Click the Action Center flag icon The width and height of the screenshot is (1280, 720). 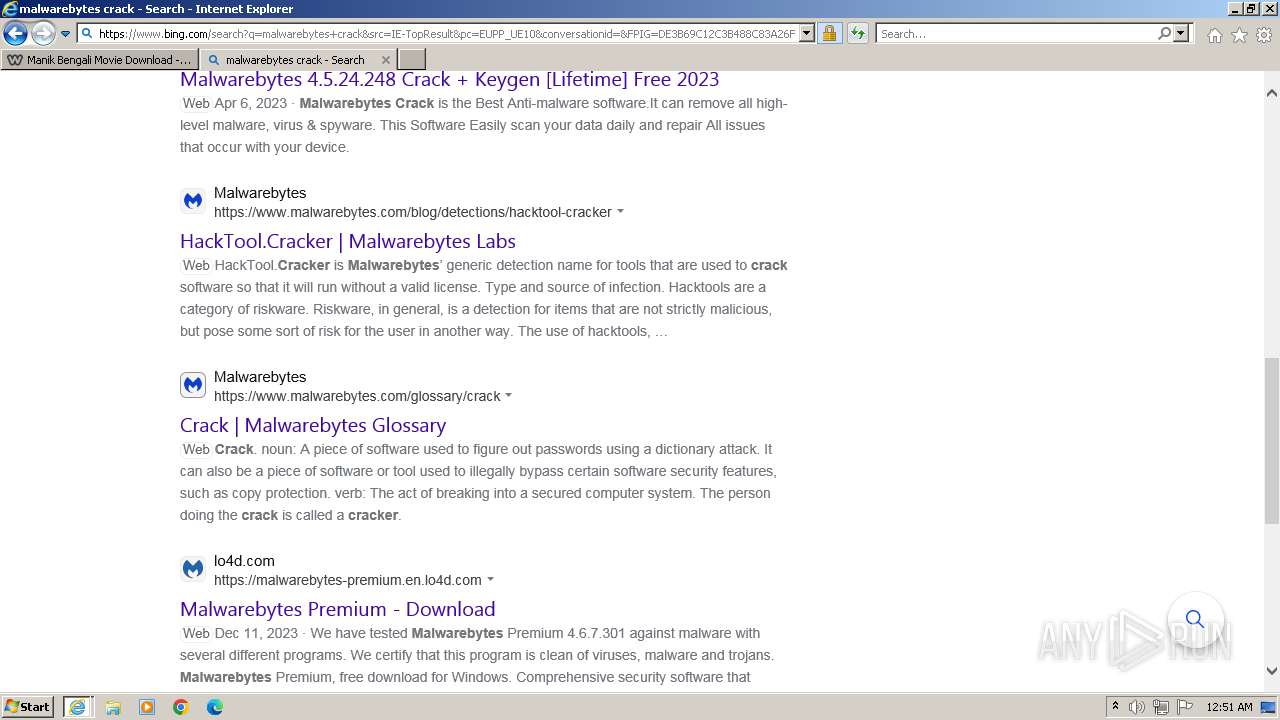pyautogui.click(x=1184, y=707)
